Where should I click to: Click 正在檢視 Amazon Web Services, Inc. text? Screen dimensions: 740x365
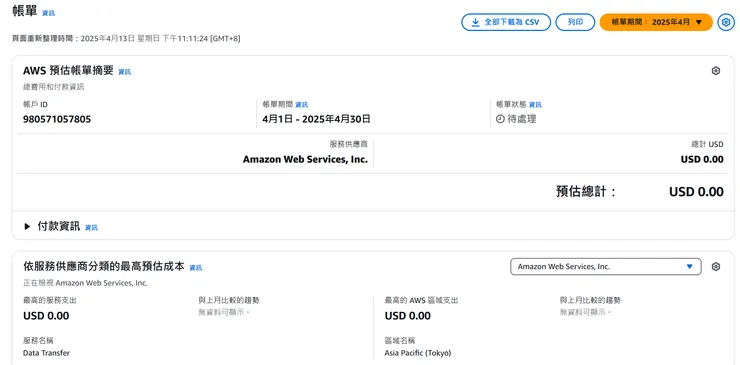(x=85, y=283)
